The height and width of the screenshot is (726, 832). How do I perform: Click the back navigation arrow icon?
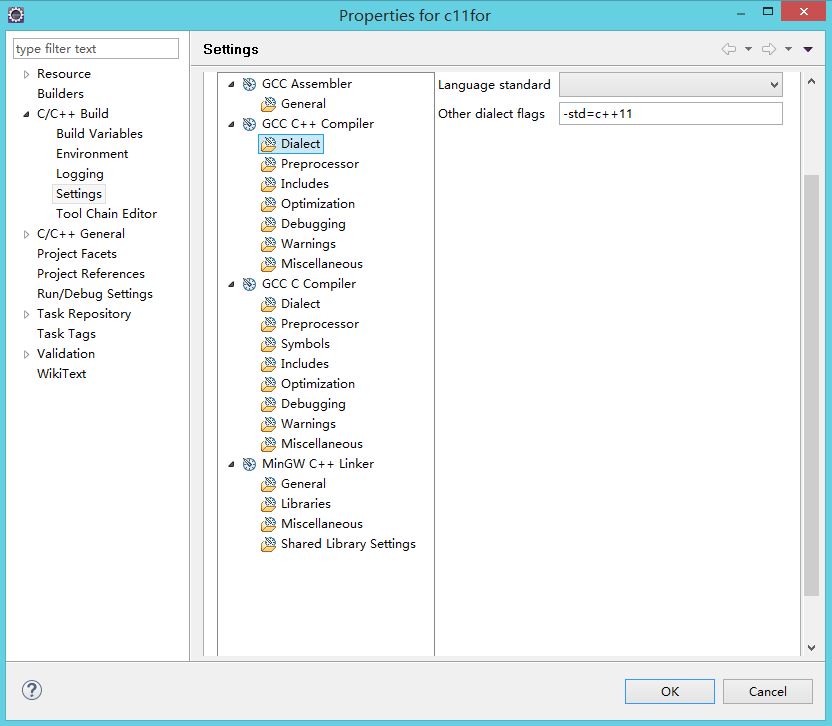729,49
